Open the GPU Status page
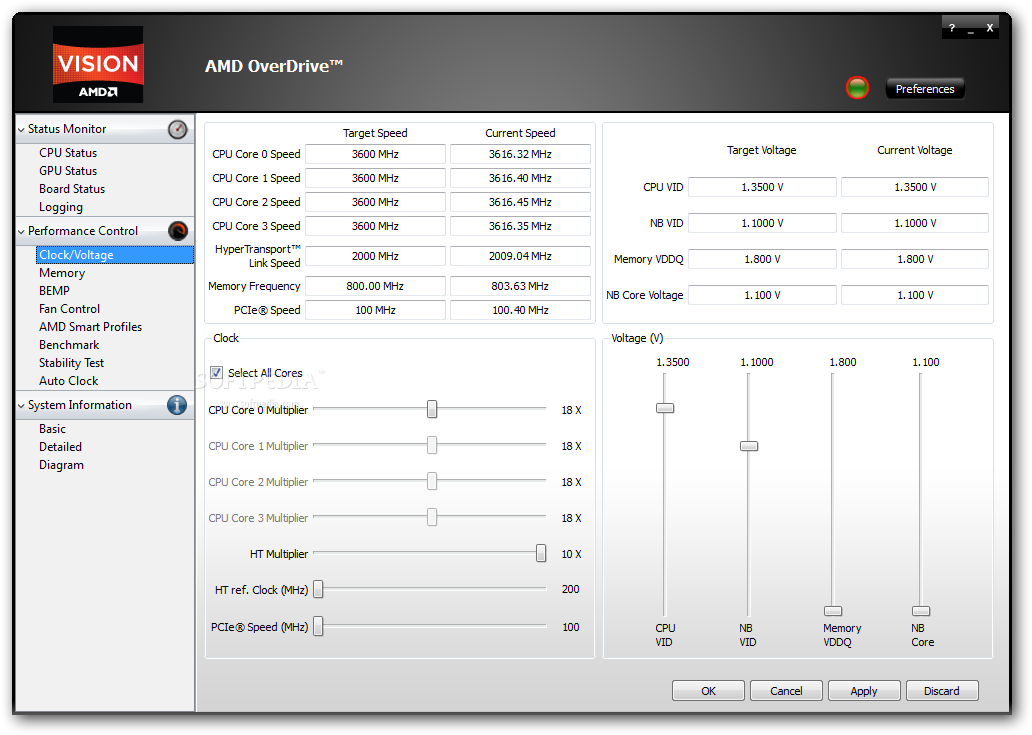This screenshot has height=735, width=1032. [x=68, y=170]
